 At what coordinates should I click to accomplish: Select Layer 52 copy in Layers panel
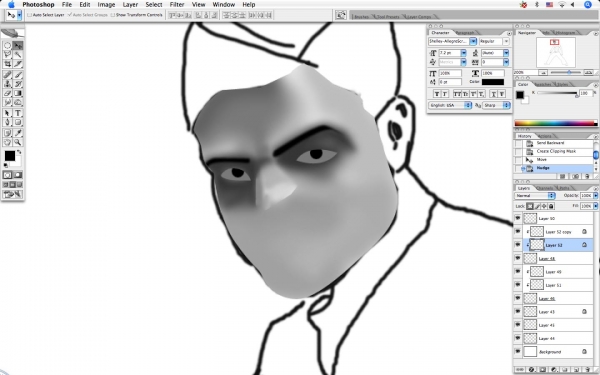[x=558, y=232]
